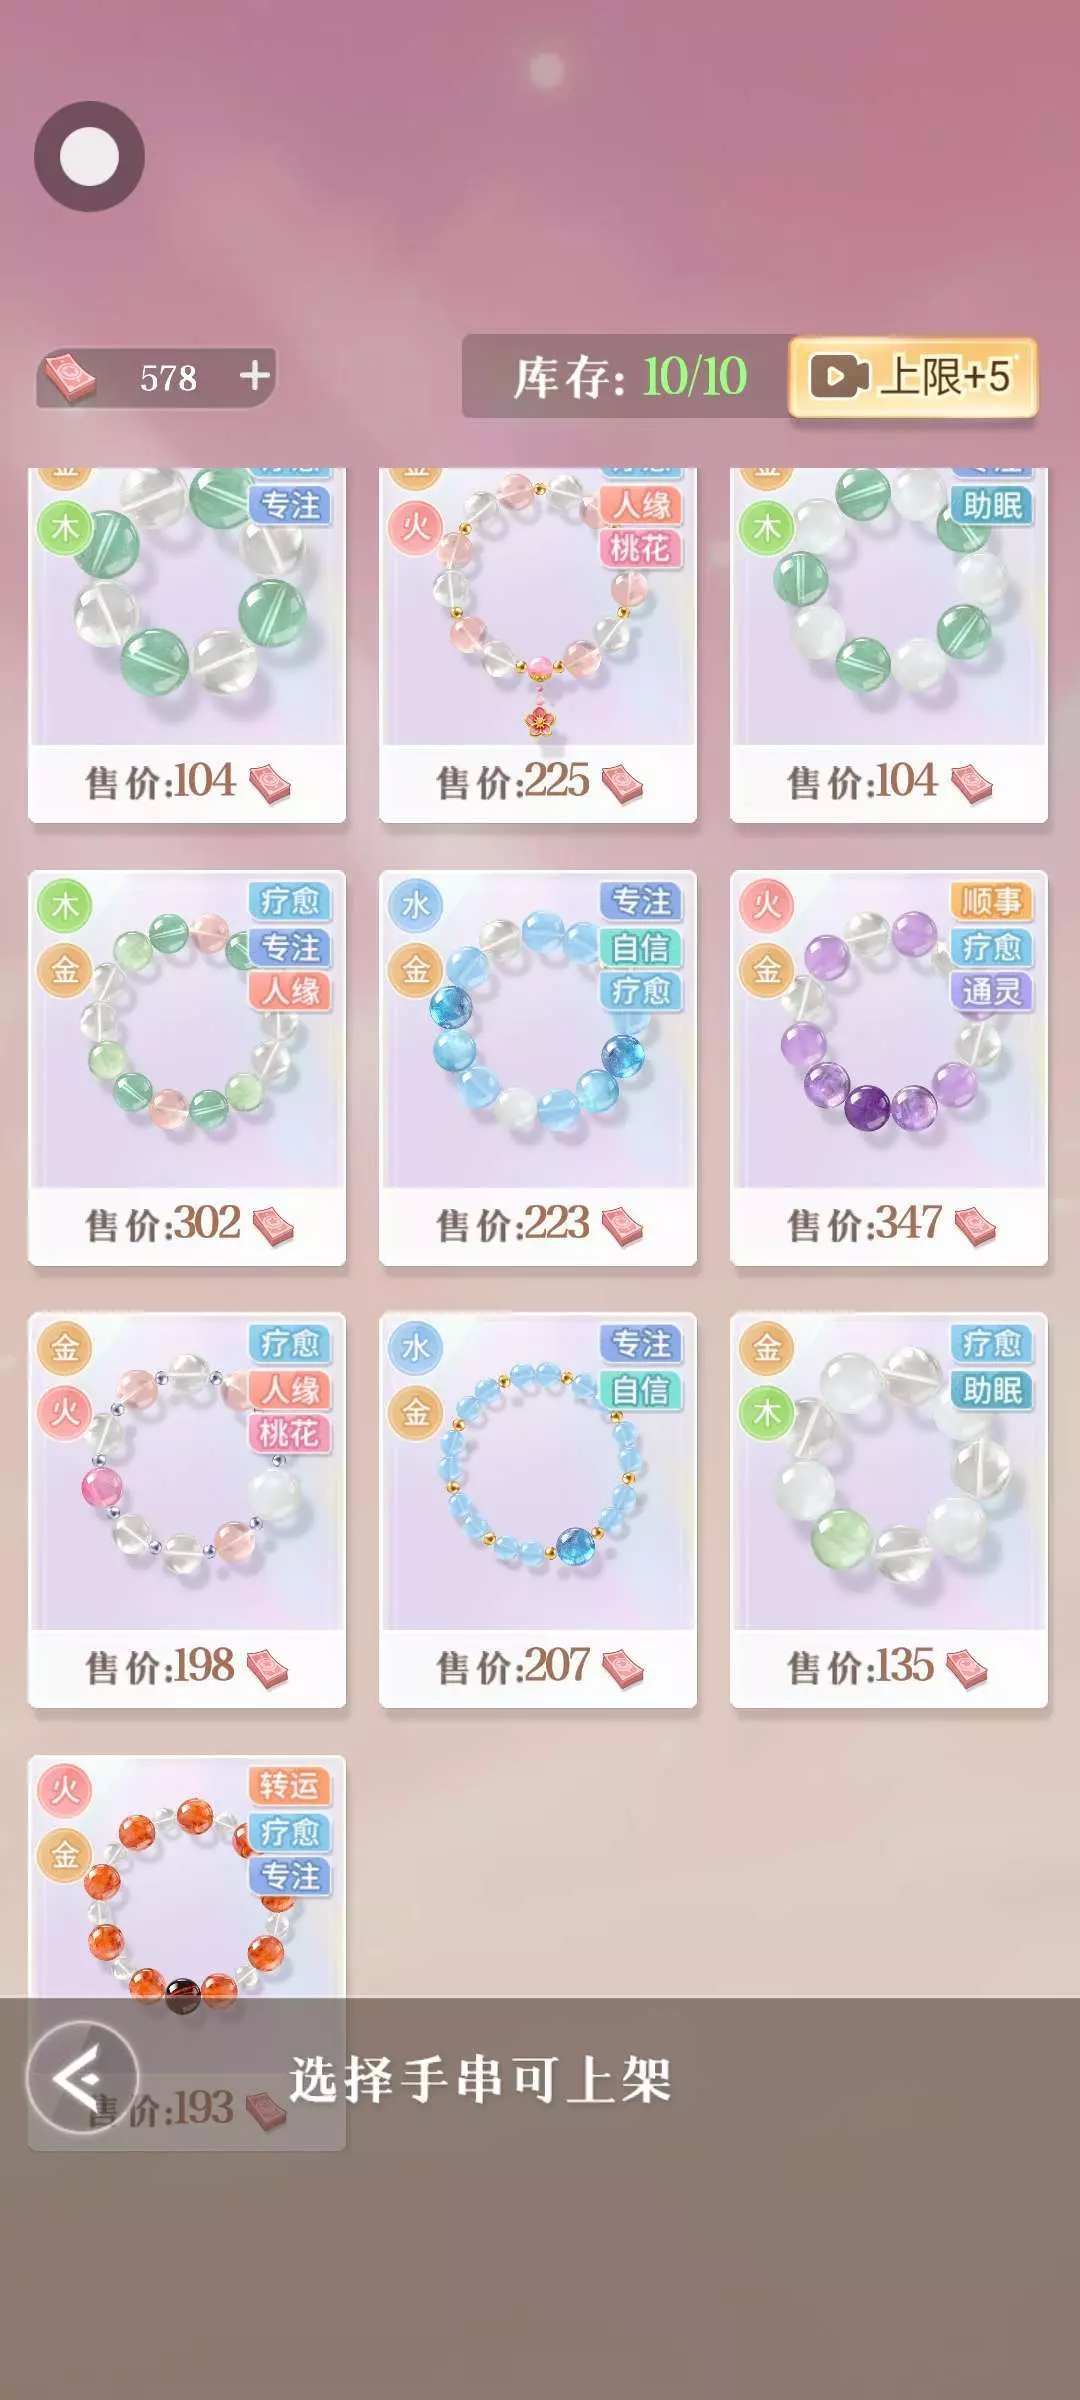1080x2400 pixels.
Task: Tap the 转运 tag on orange bracelet
Action: 289,1785
